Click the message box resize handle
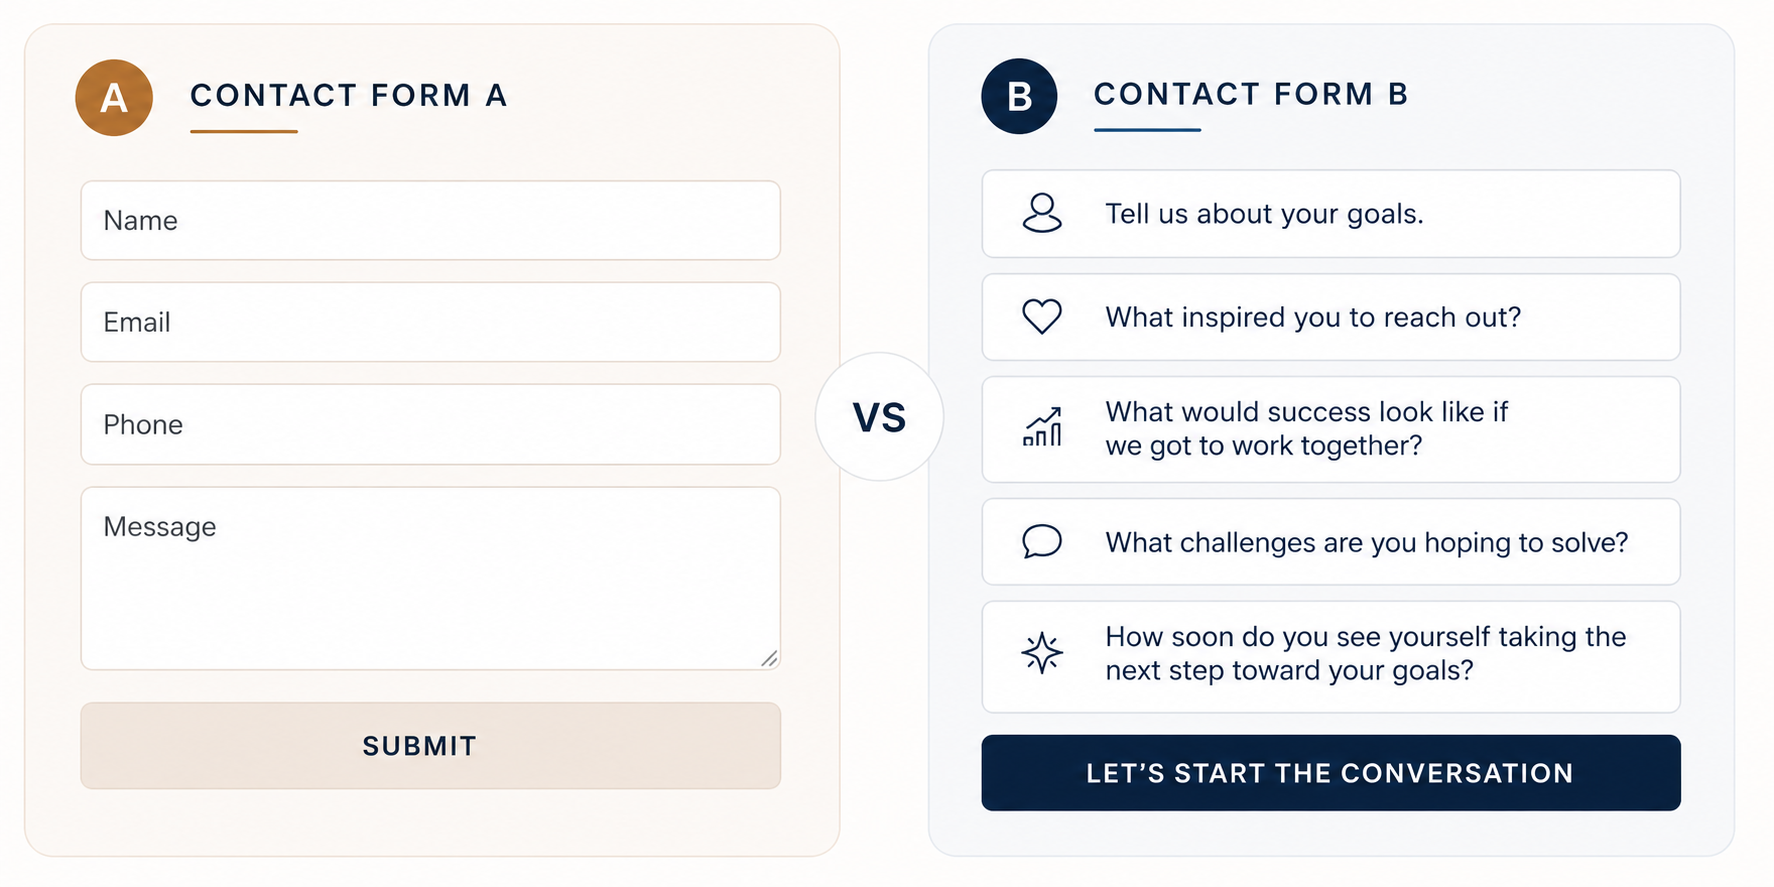The image size is (1774, 887). [769, 658]
